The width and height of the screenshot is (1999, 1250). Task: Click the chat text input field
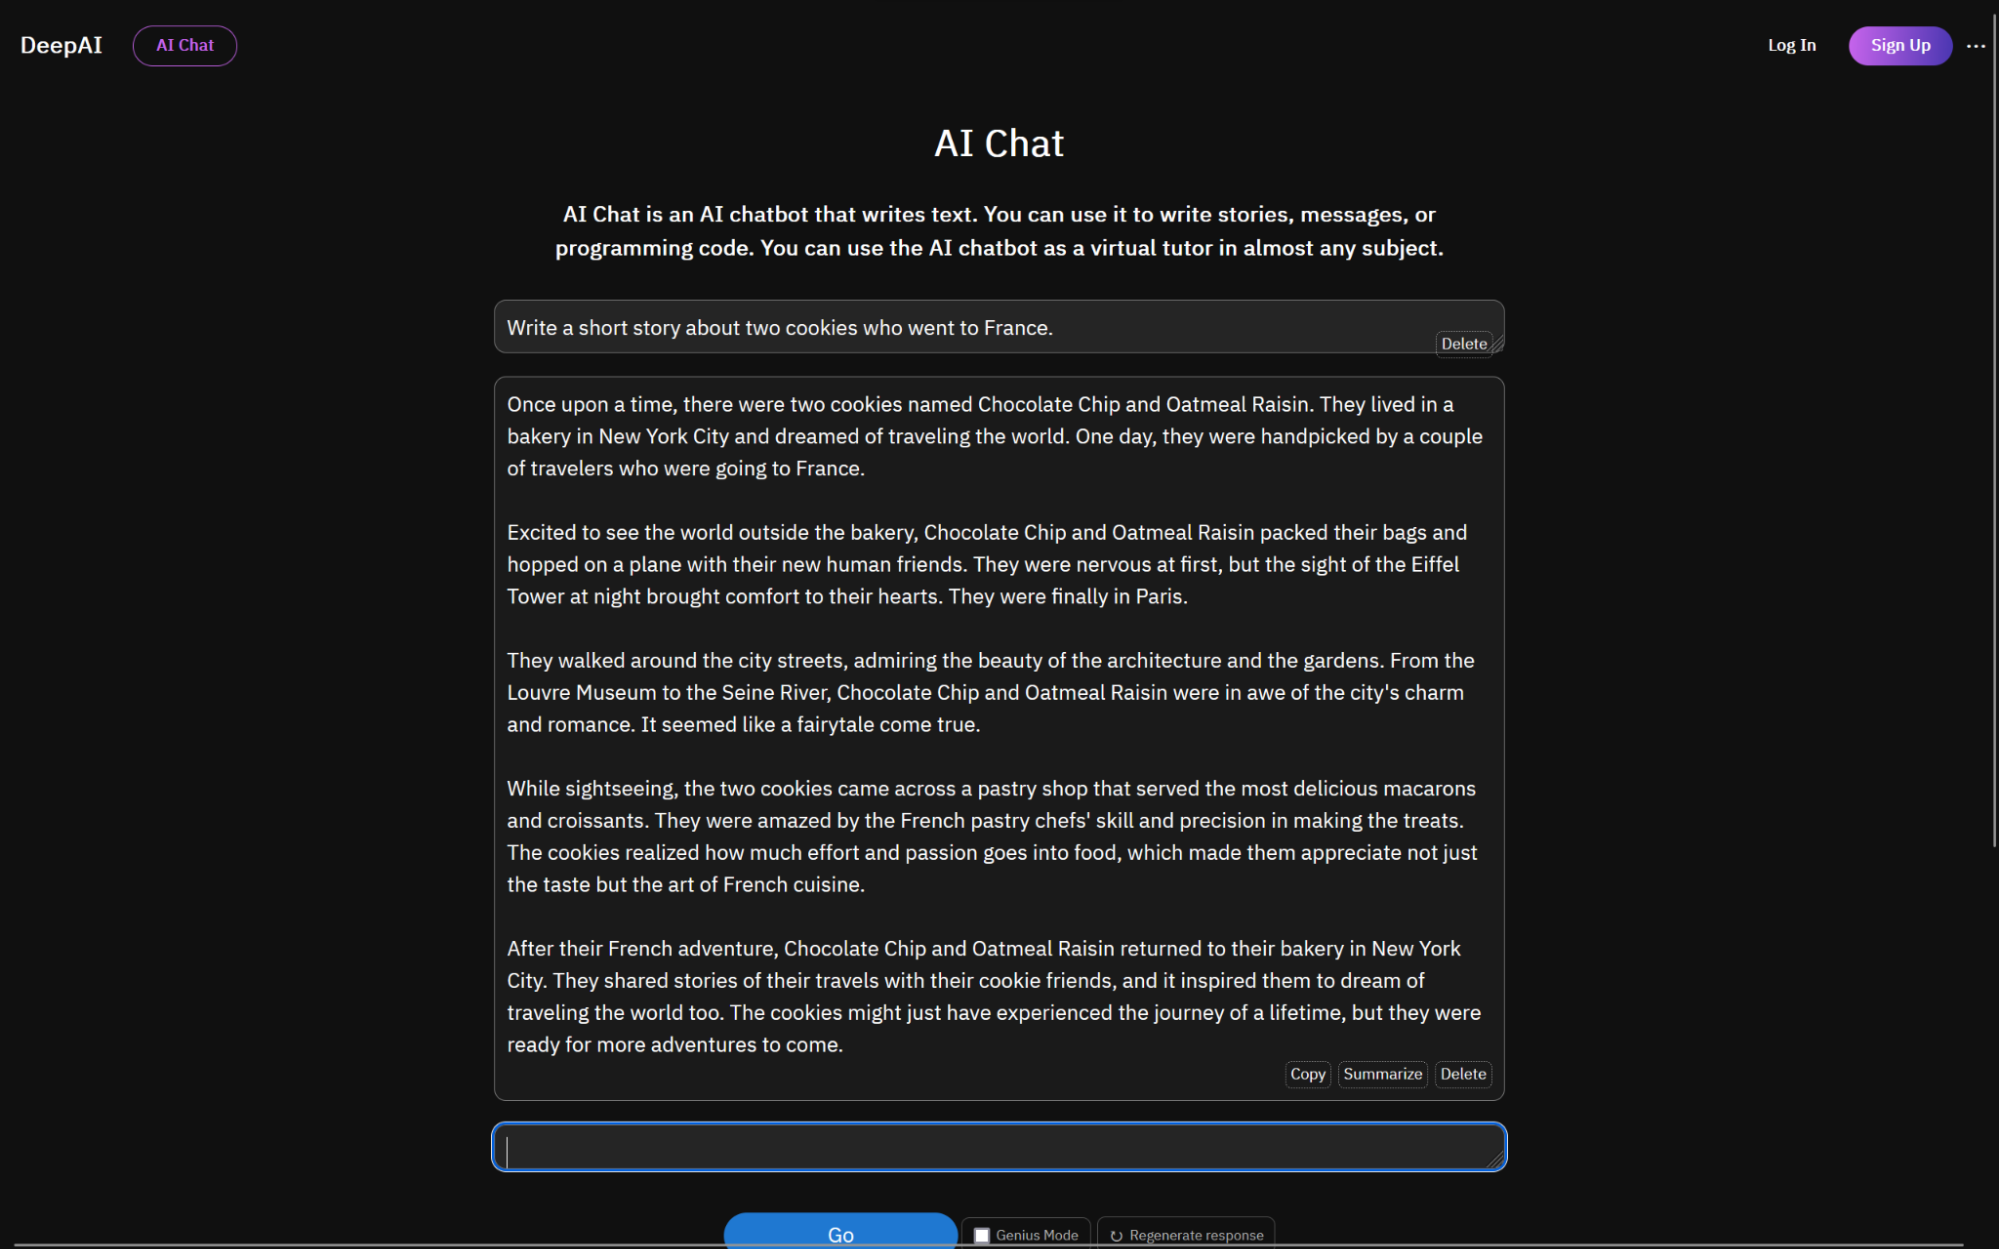coord(998,1148)
